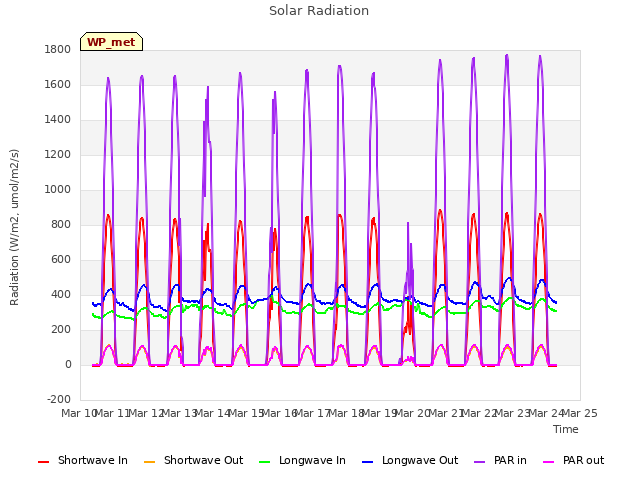Click the Mar 20 PAR in low peak
Viewport: 640px width, 480px height.
(408, 224)
